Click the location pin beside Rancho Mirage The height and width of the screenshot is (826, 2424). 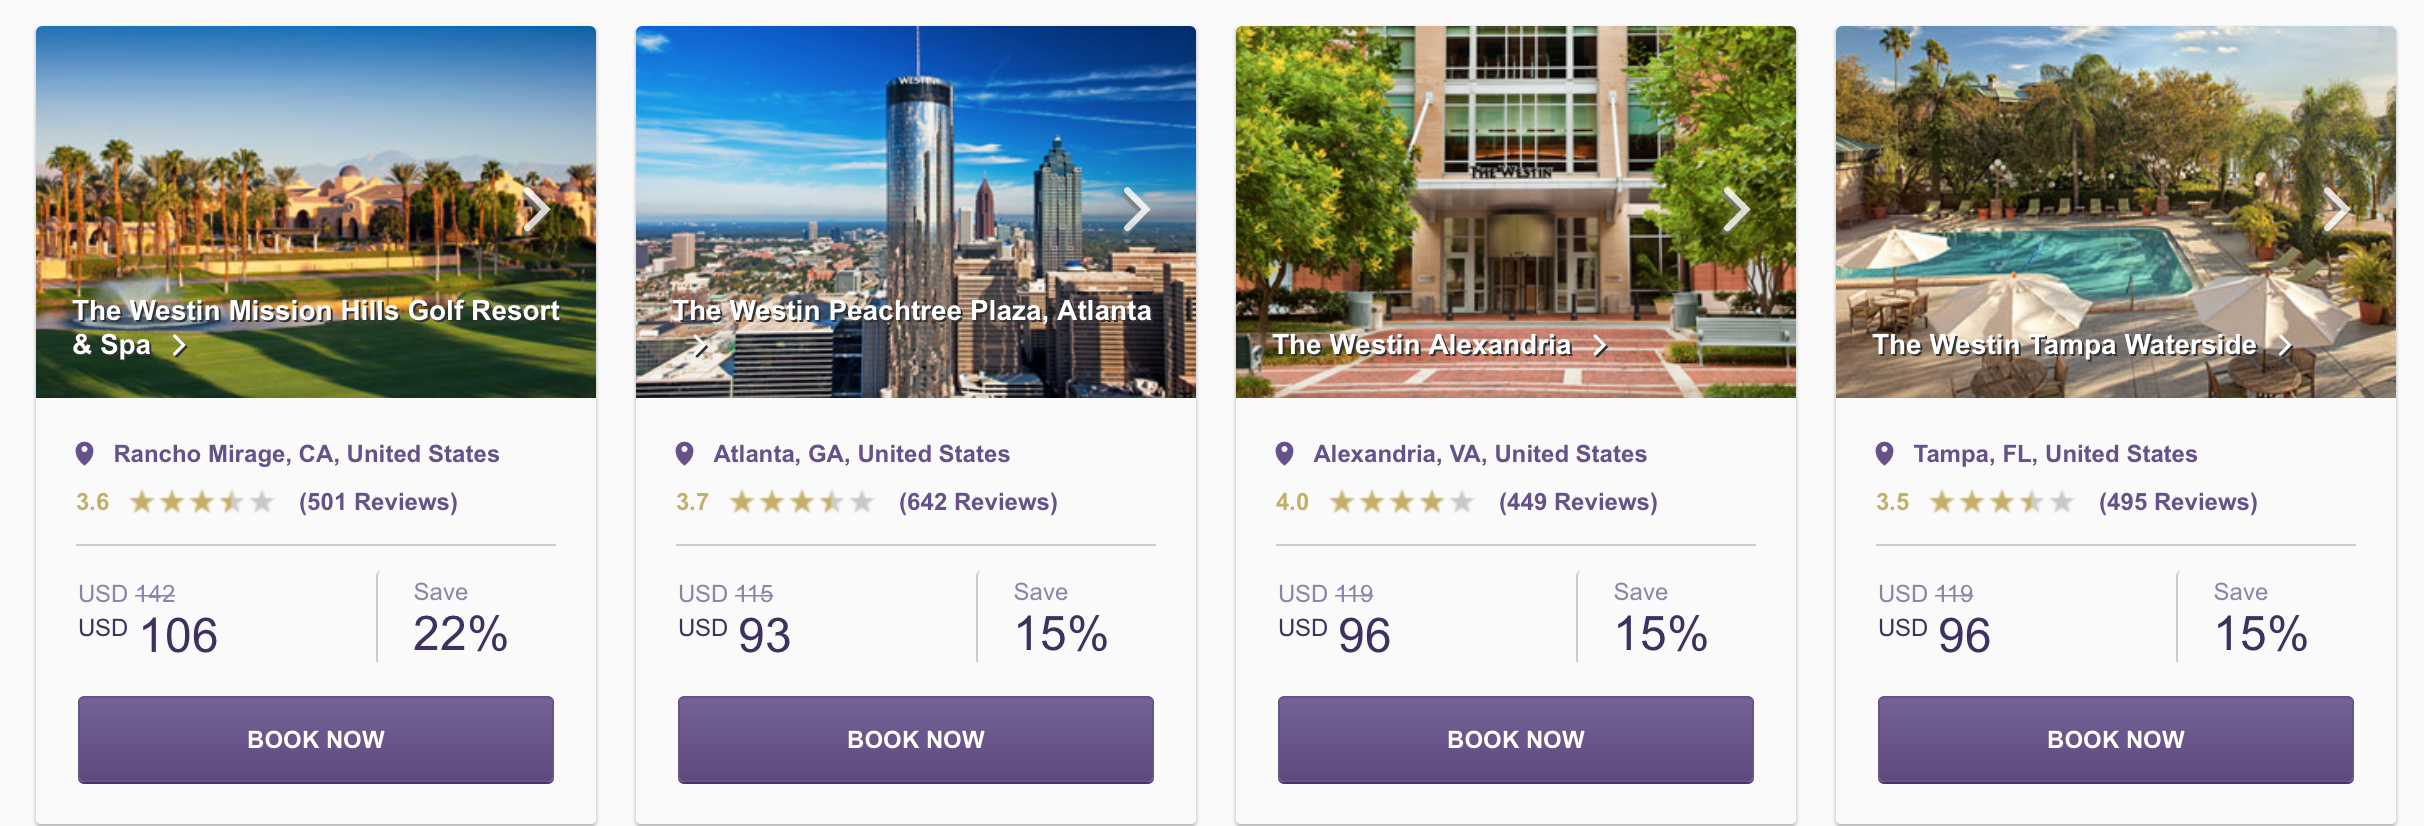coord(85,454)
